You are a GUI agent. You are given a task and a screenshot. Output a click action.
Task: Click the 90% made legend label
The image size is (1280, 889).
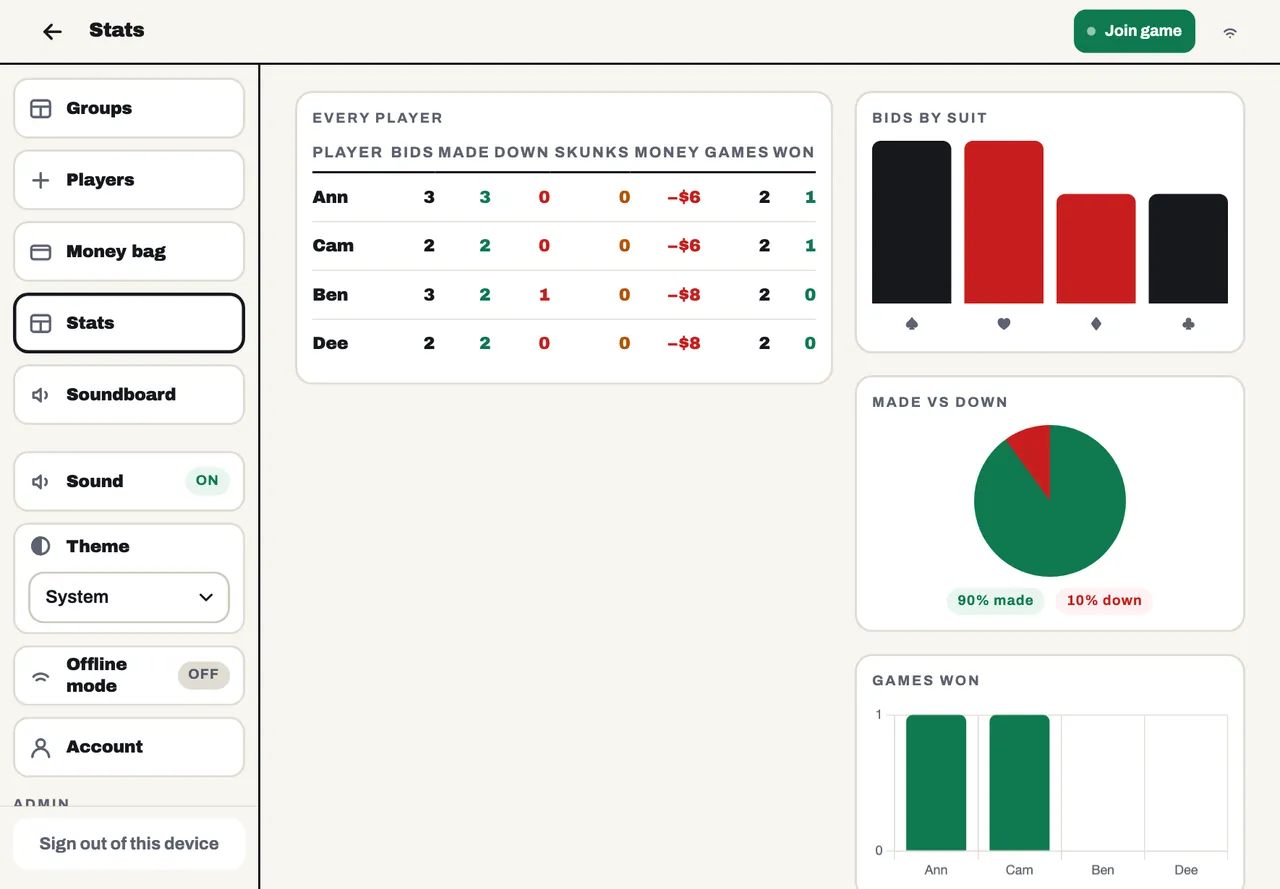point(995,601)
